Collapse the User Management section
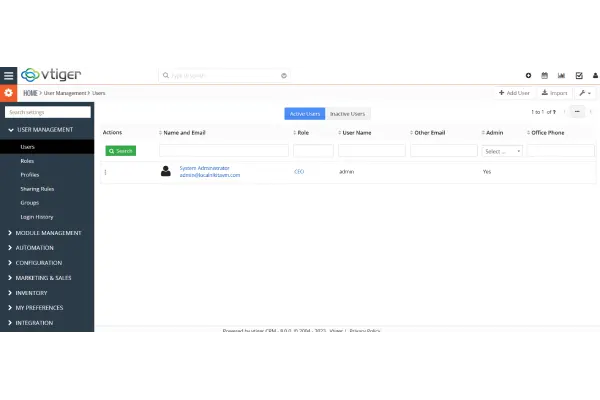The width and height of the screenshot is (600, 400). [44, 130]
